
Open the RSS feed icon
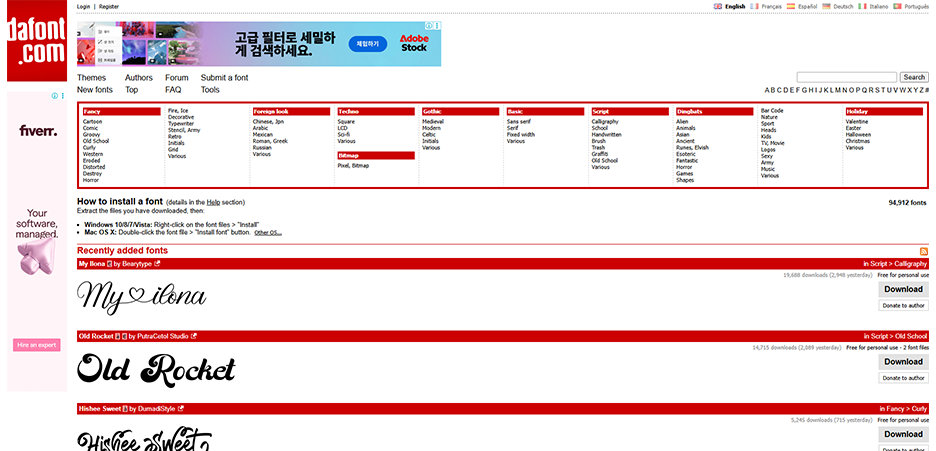[x=924, y=251]
